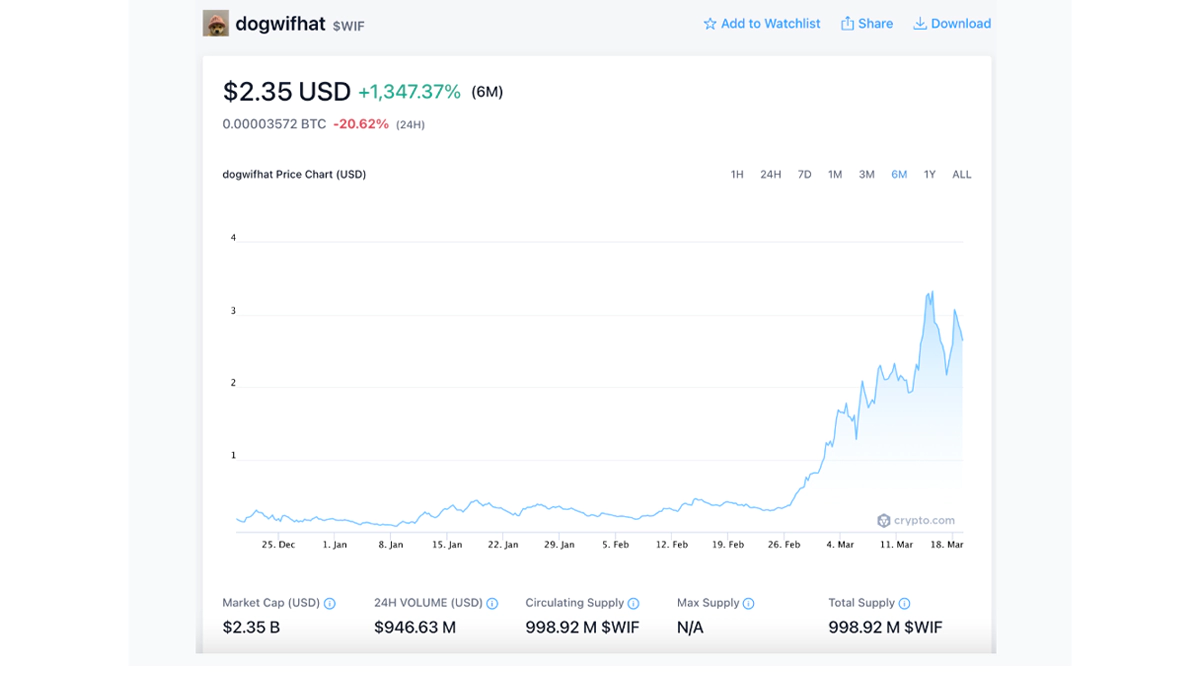Open the 24H Volume info icon
Screen dimensions: 1200x675
point(492,604)
